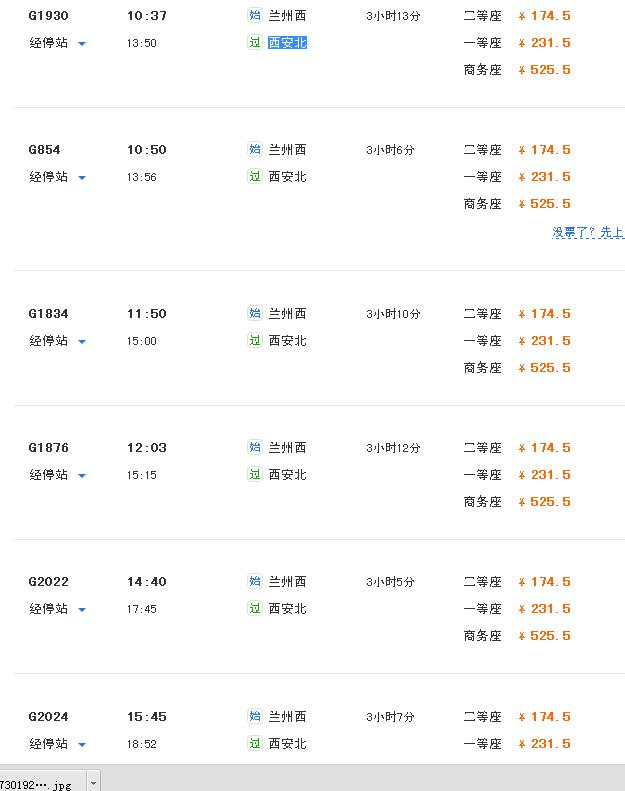Expand 经停站 stops list for G1834
Viewport: 625px width, 791px height.
pyautogui.click(x=58, y=341)
